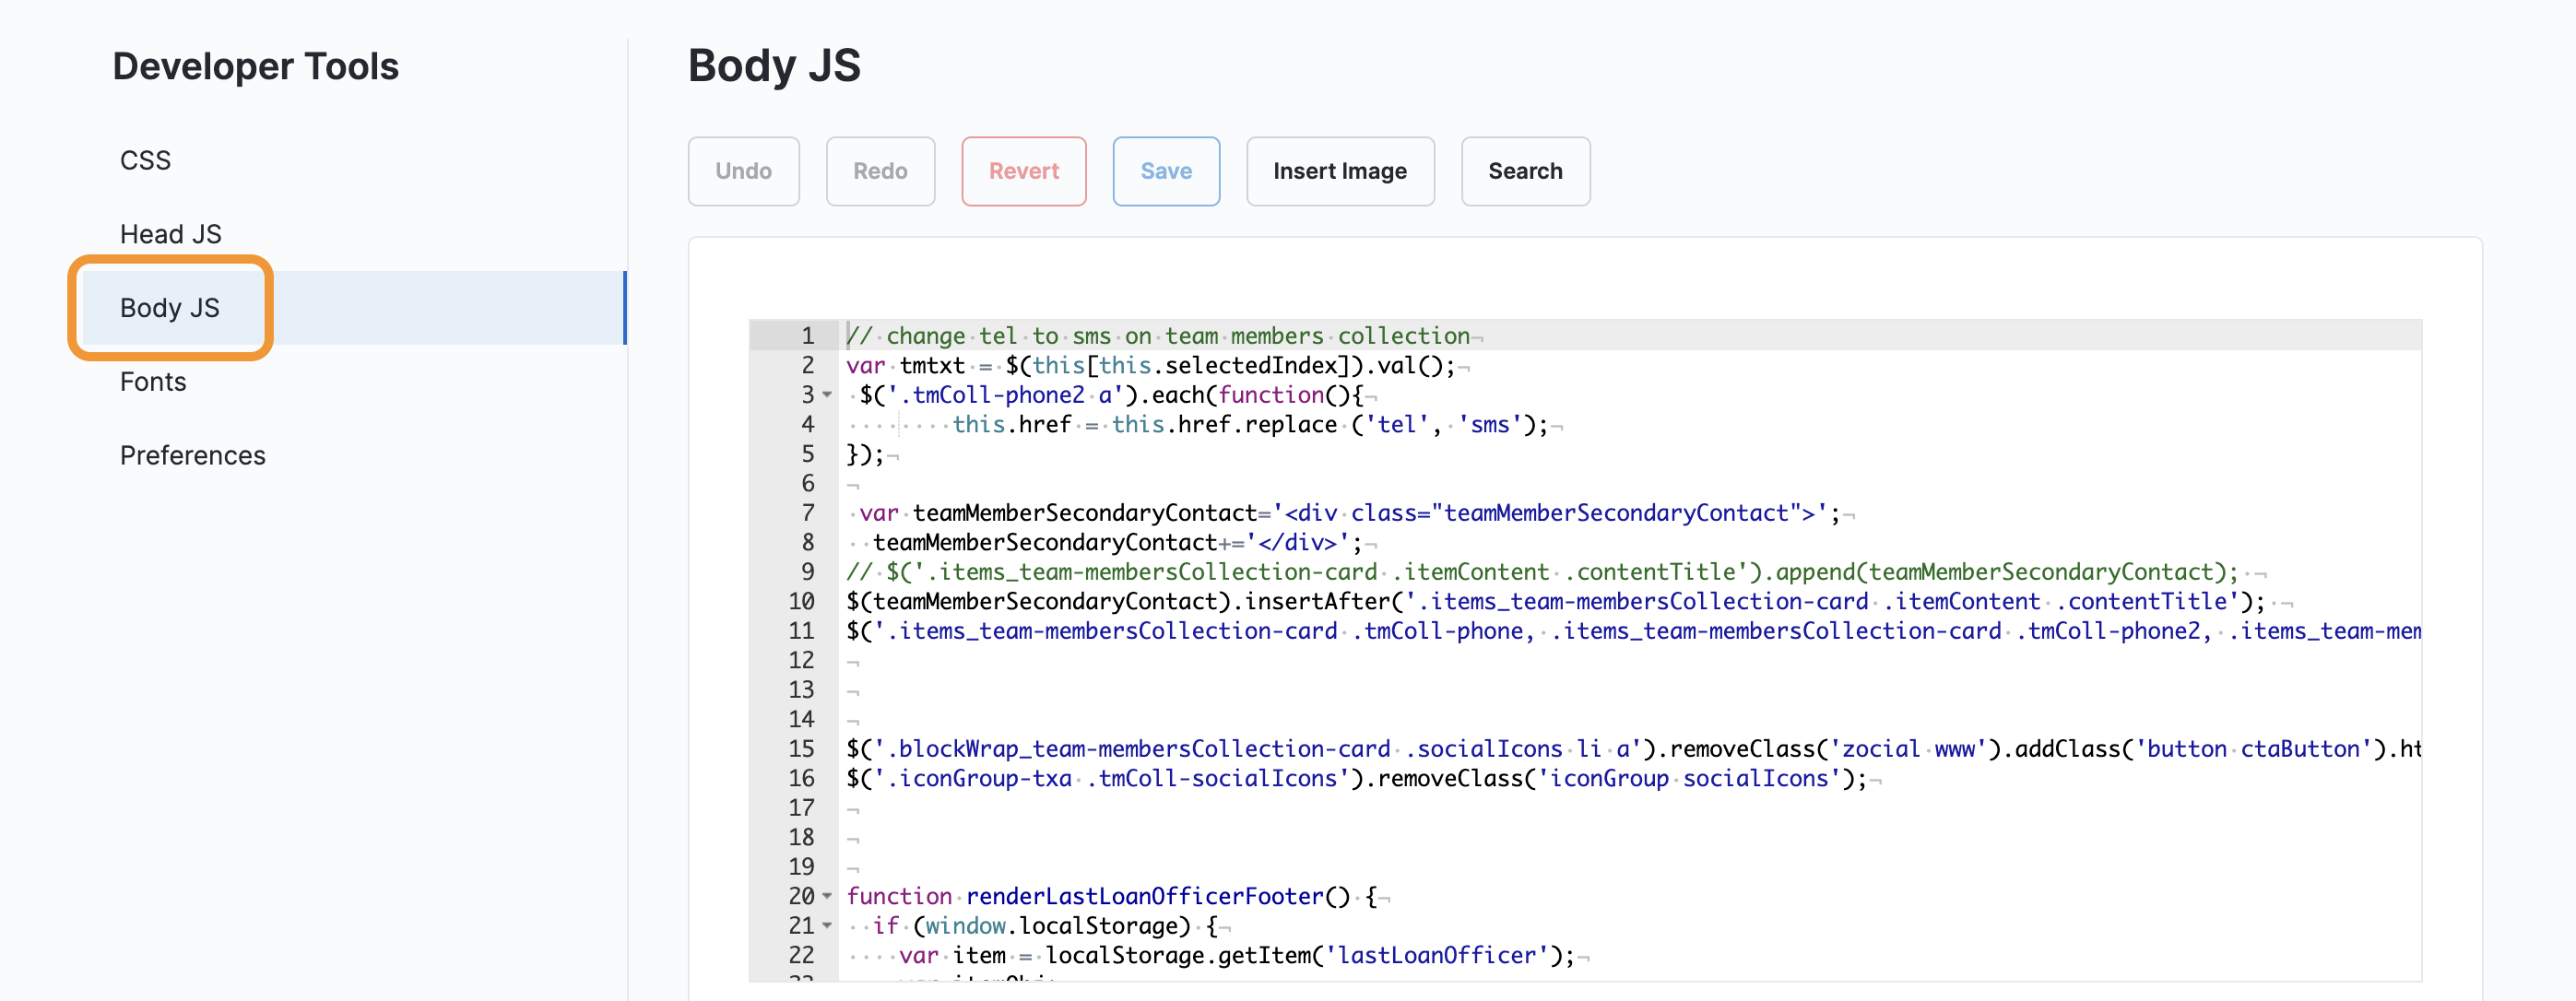Click line 16 removeClass code text
The width and height of the screenshot is (2576, 1001).
1449,778
